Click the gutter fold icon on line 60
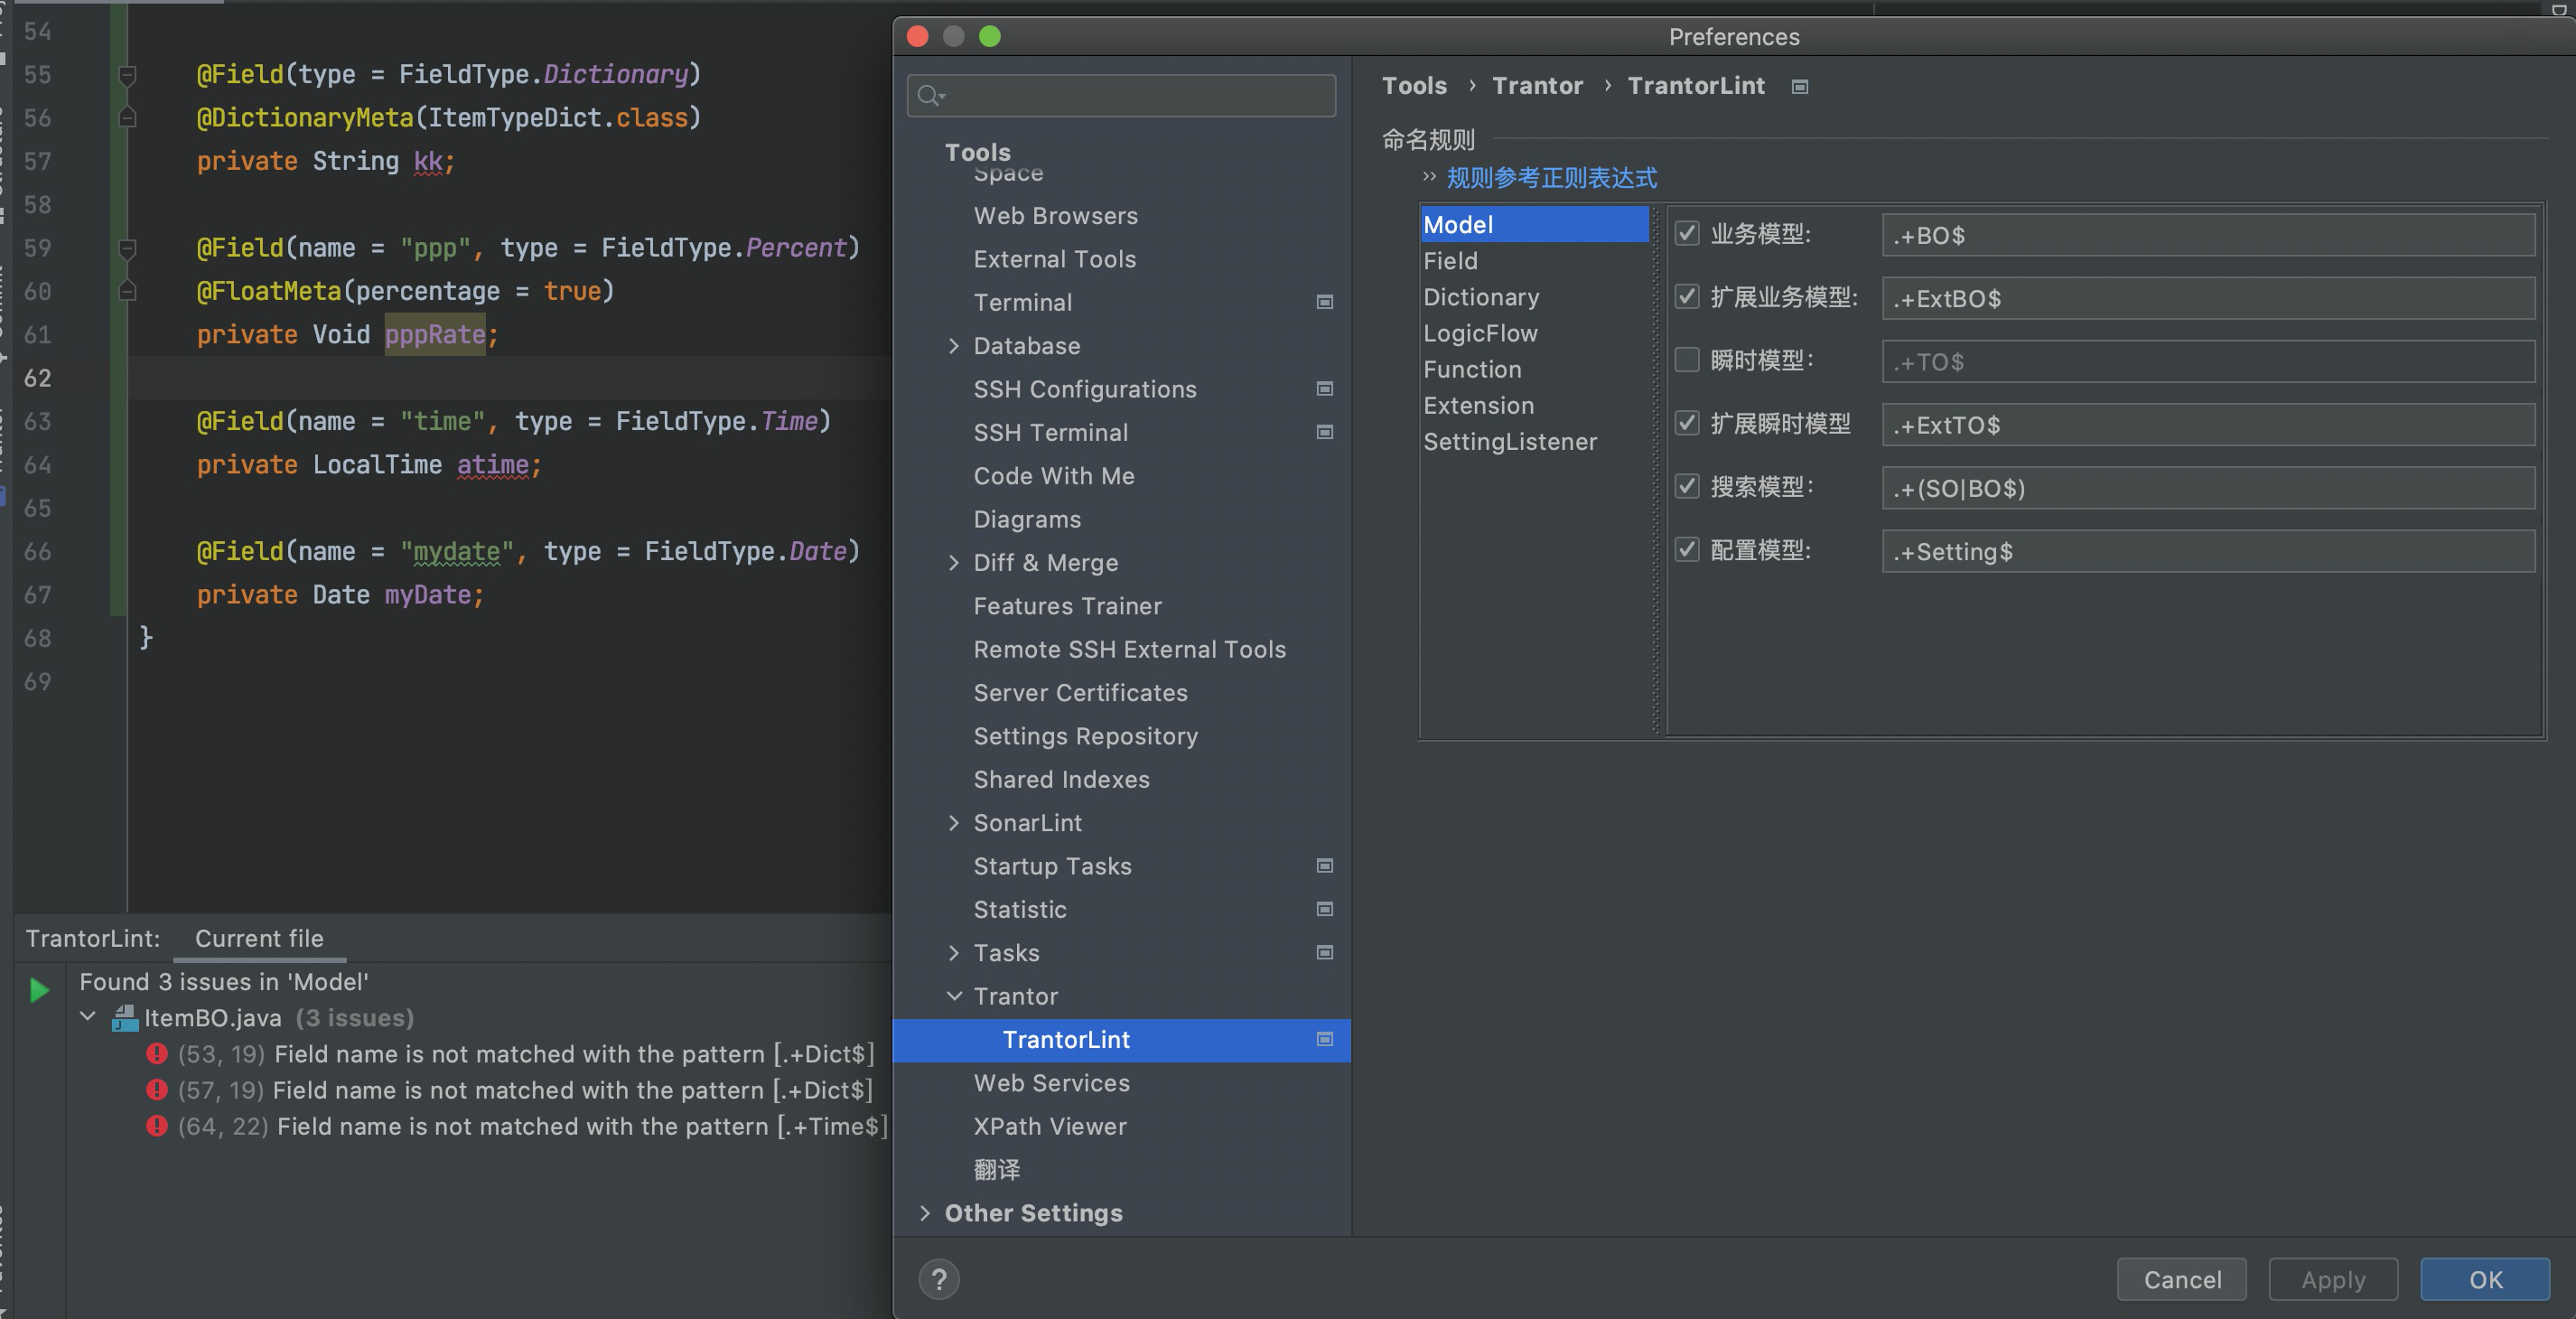The image size is (2576, 1319). click(x=128, y=291)
